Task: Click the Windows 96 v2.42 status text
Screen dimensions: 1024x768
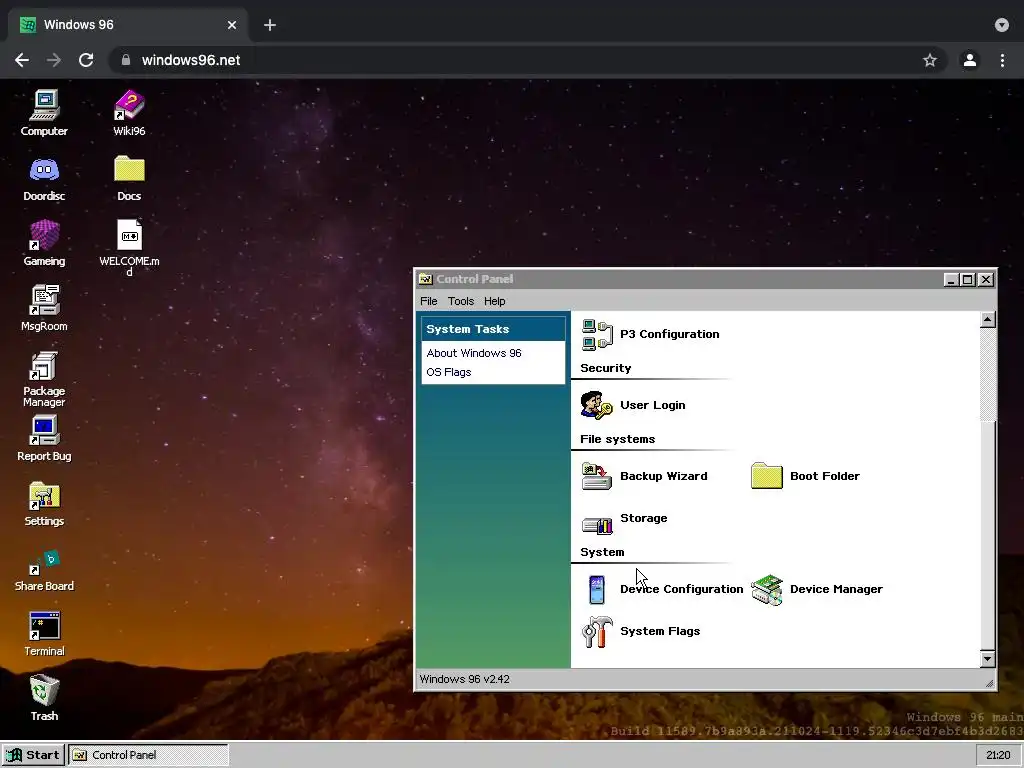Action: point(464,679)
